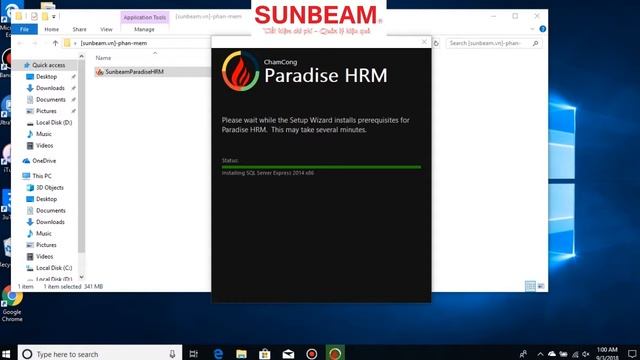Open the Action Center notifications icon
The height and width of the screenshot is (360, 640).
click(632, 354)
